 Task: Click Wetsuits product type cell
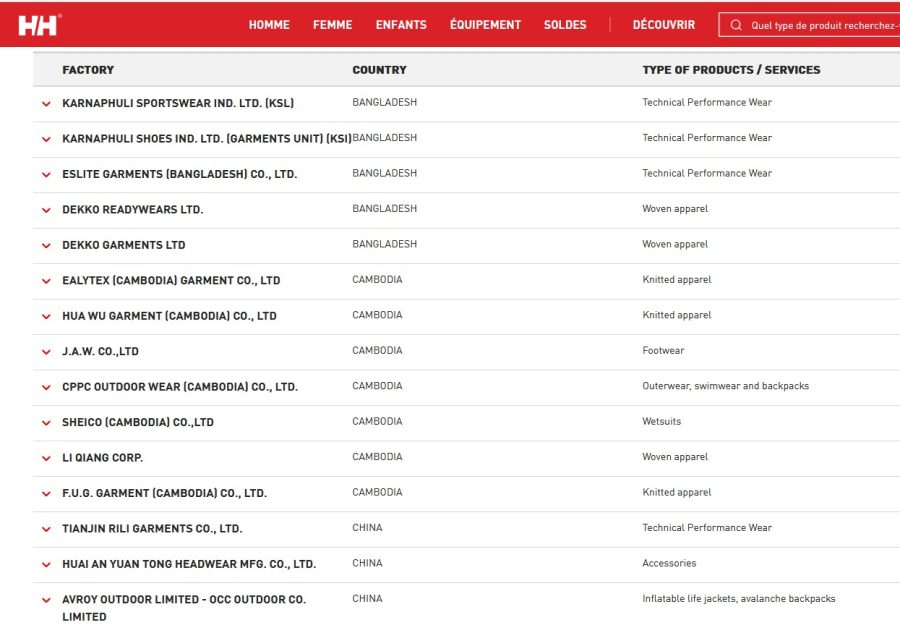coord(661,422)
